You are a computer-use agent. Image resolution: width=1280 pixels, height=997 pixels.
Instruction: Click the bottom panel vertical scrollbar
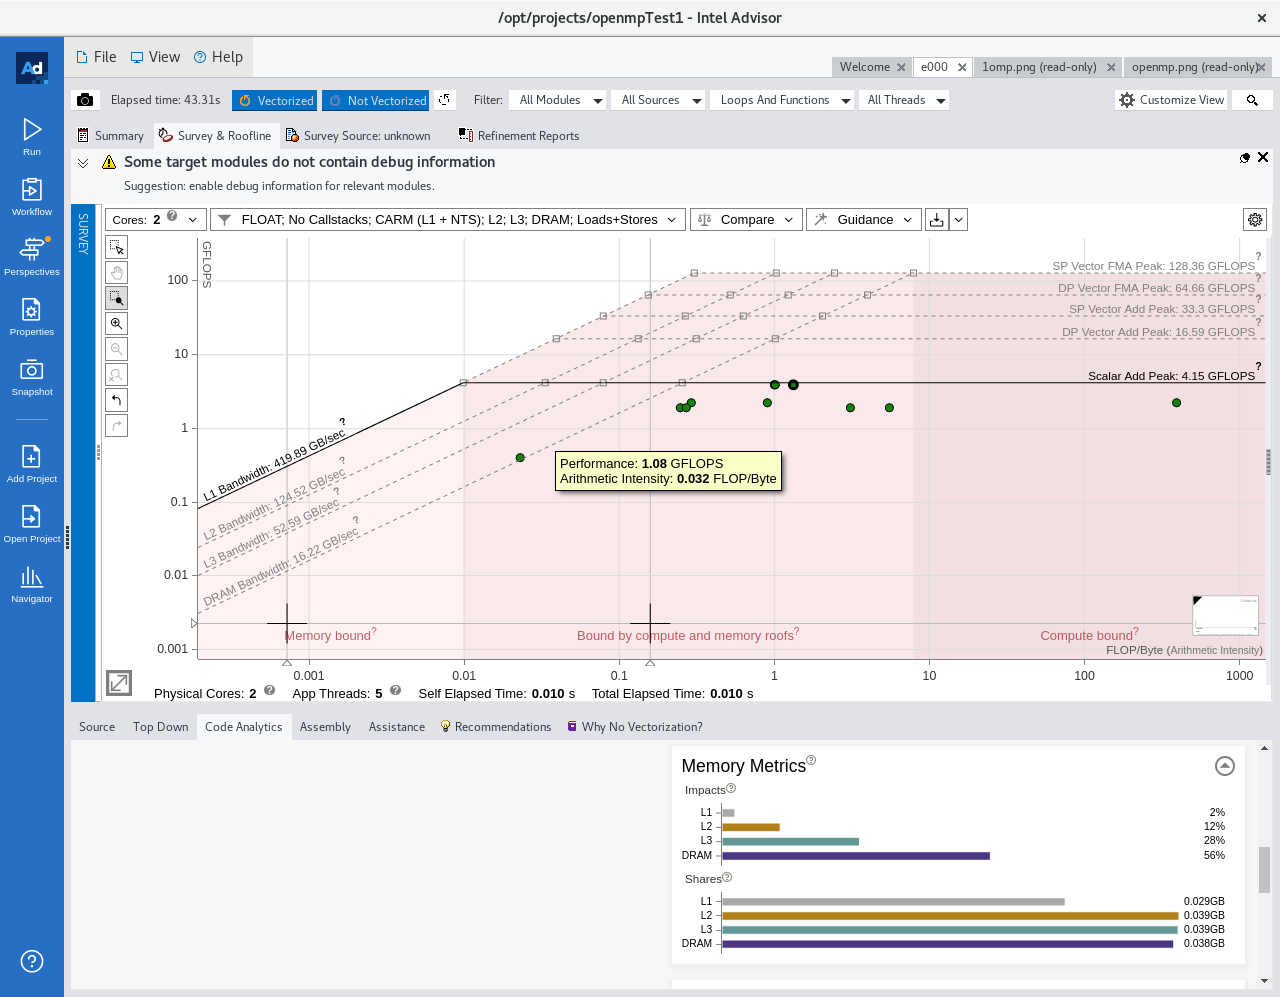pos(1264,869)
